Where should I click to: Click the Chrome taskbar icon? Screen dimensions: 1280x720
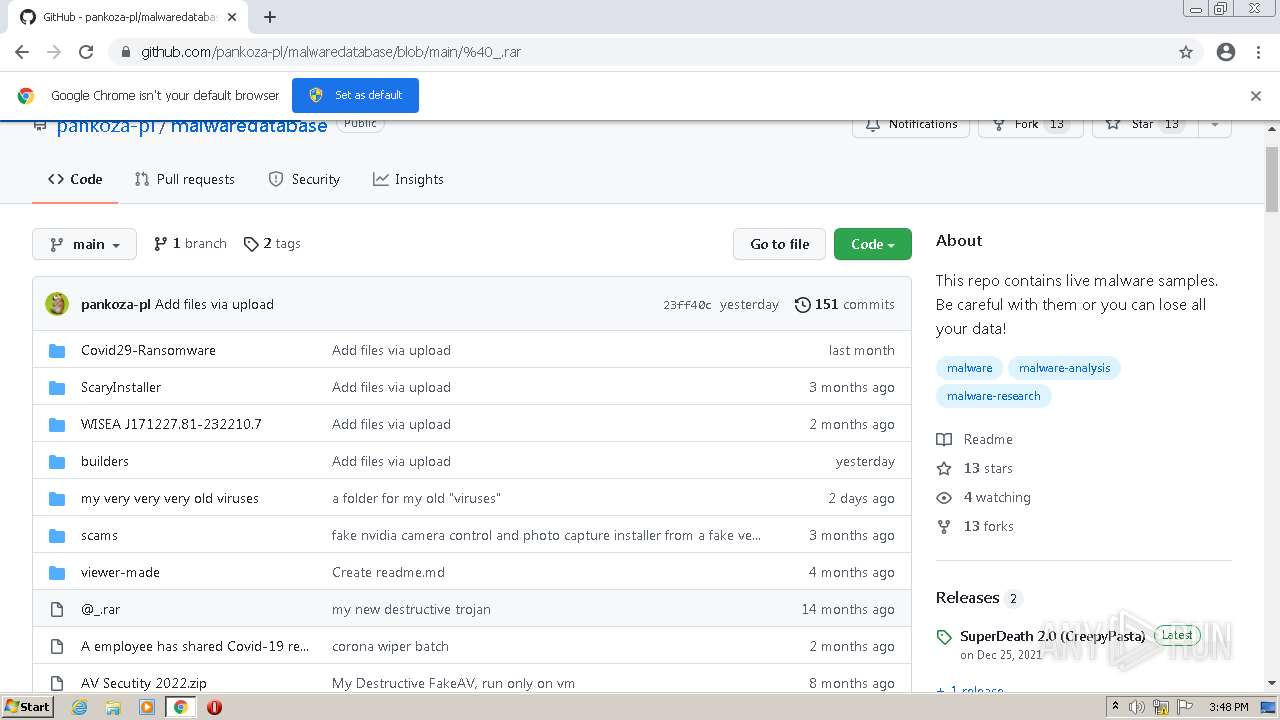pyautogui.click(x=181, y=707)
